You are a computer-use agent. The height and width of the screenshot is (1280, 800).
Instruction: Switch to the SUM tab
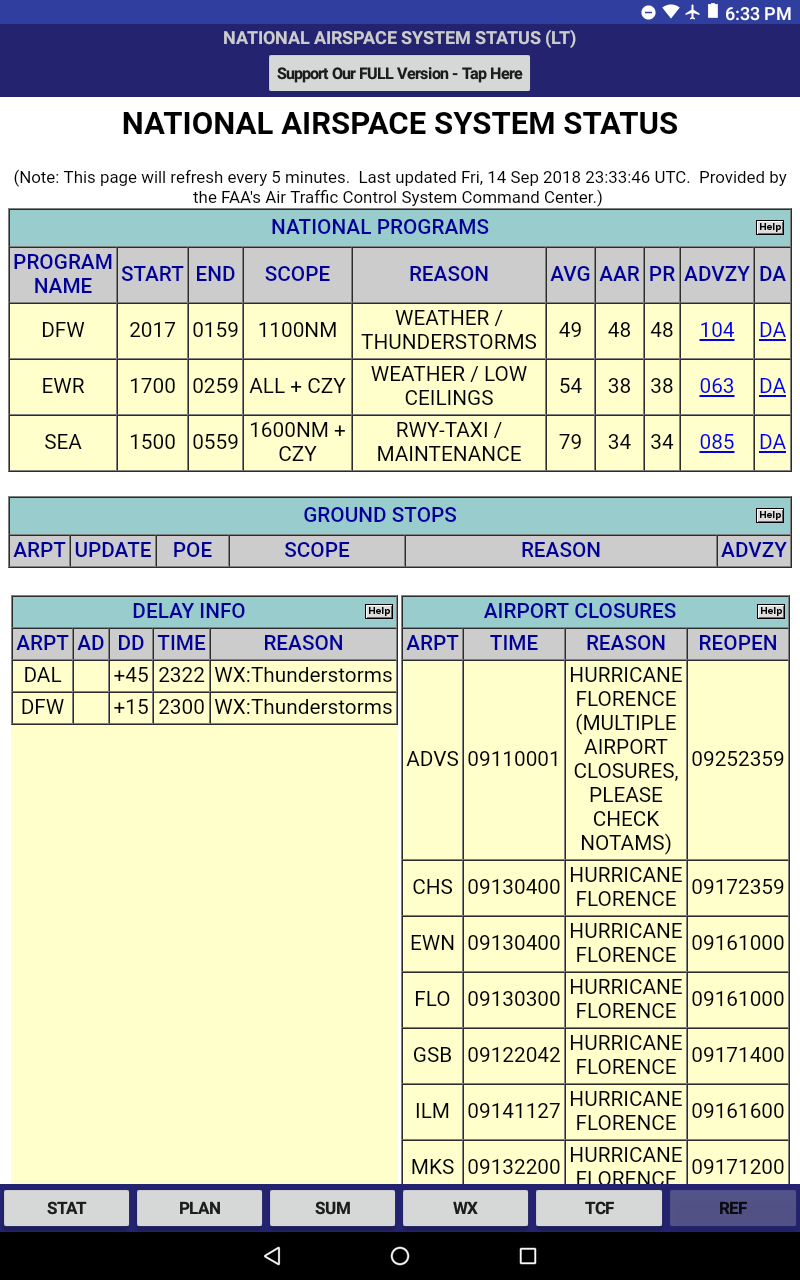pyautogui.click(x=333, y=1208)
